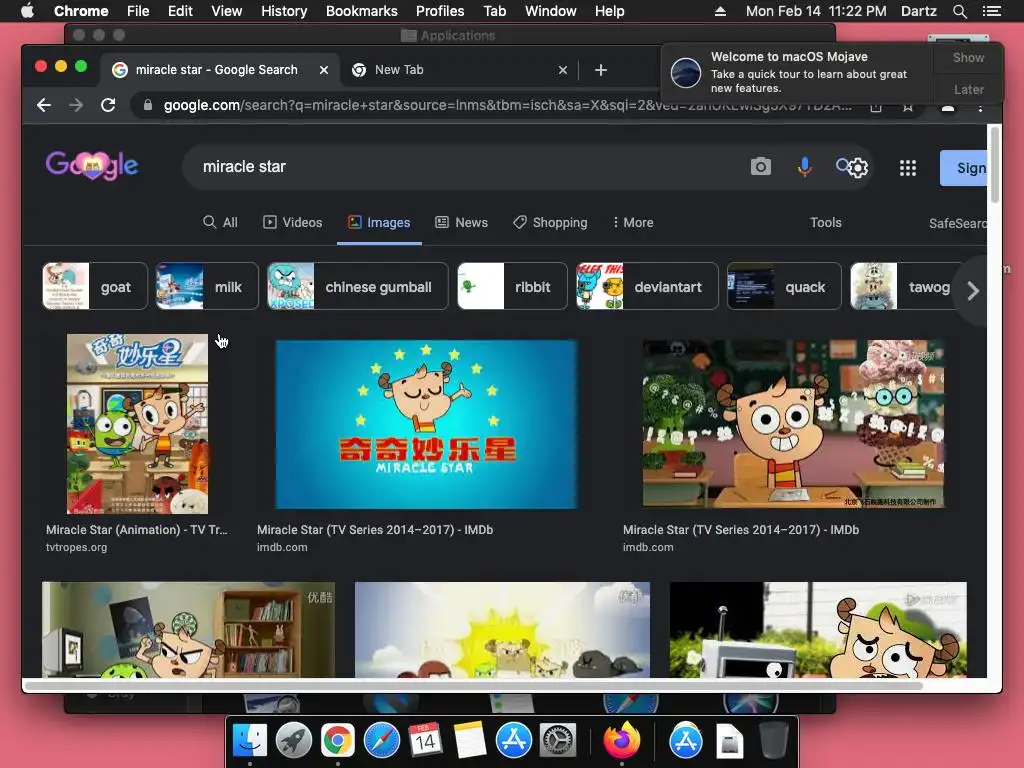Switch to the News tab

tap(462, 222)
